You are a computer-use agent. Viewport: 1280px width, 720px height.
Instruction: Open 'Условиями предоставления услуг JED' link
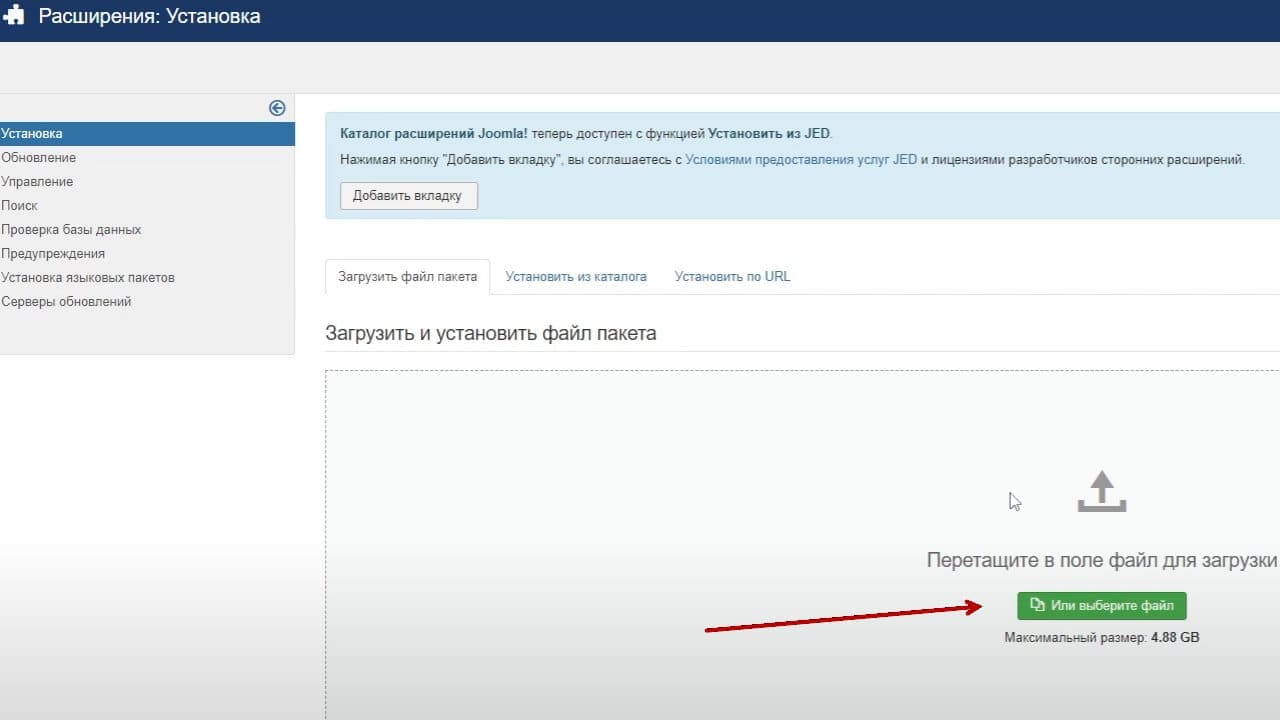click(x=801, y=159)
